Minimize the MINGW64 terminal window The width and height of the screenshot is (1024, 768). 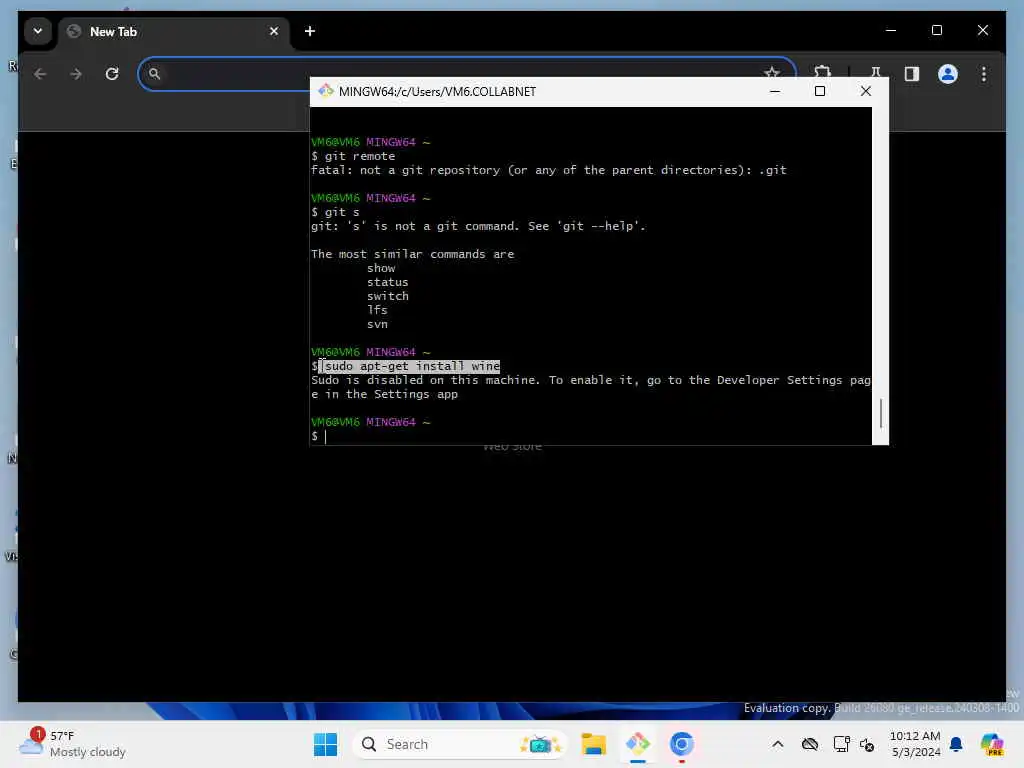(x=775, y=91)
